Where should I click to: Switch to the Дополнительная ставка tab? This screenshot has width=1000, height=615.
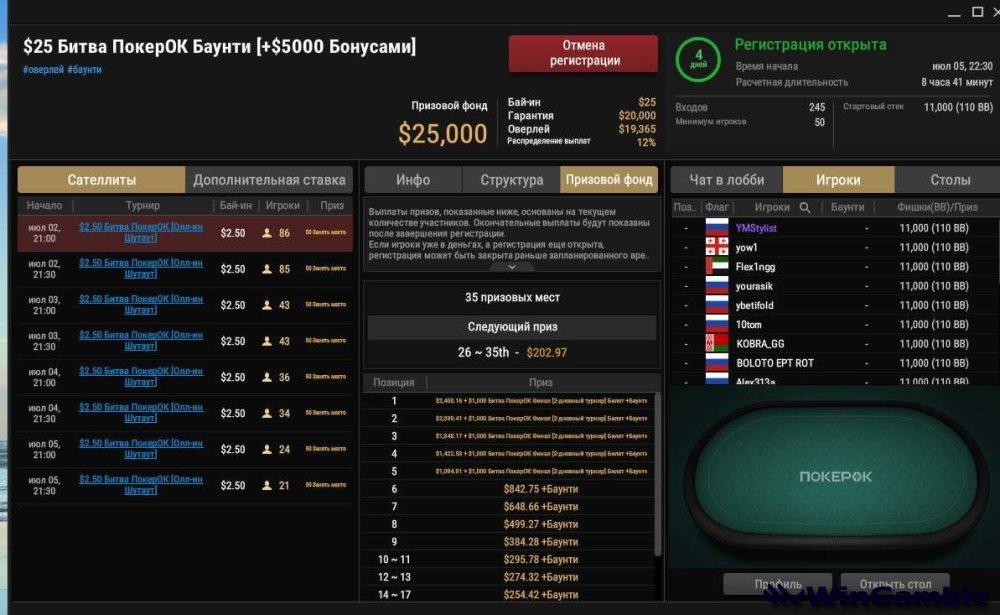point(269,180)
